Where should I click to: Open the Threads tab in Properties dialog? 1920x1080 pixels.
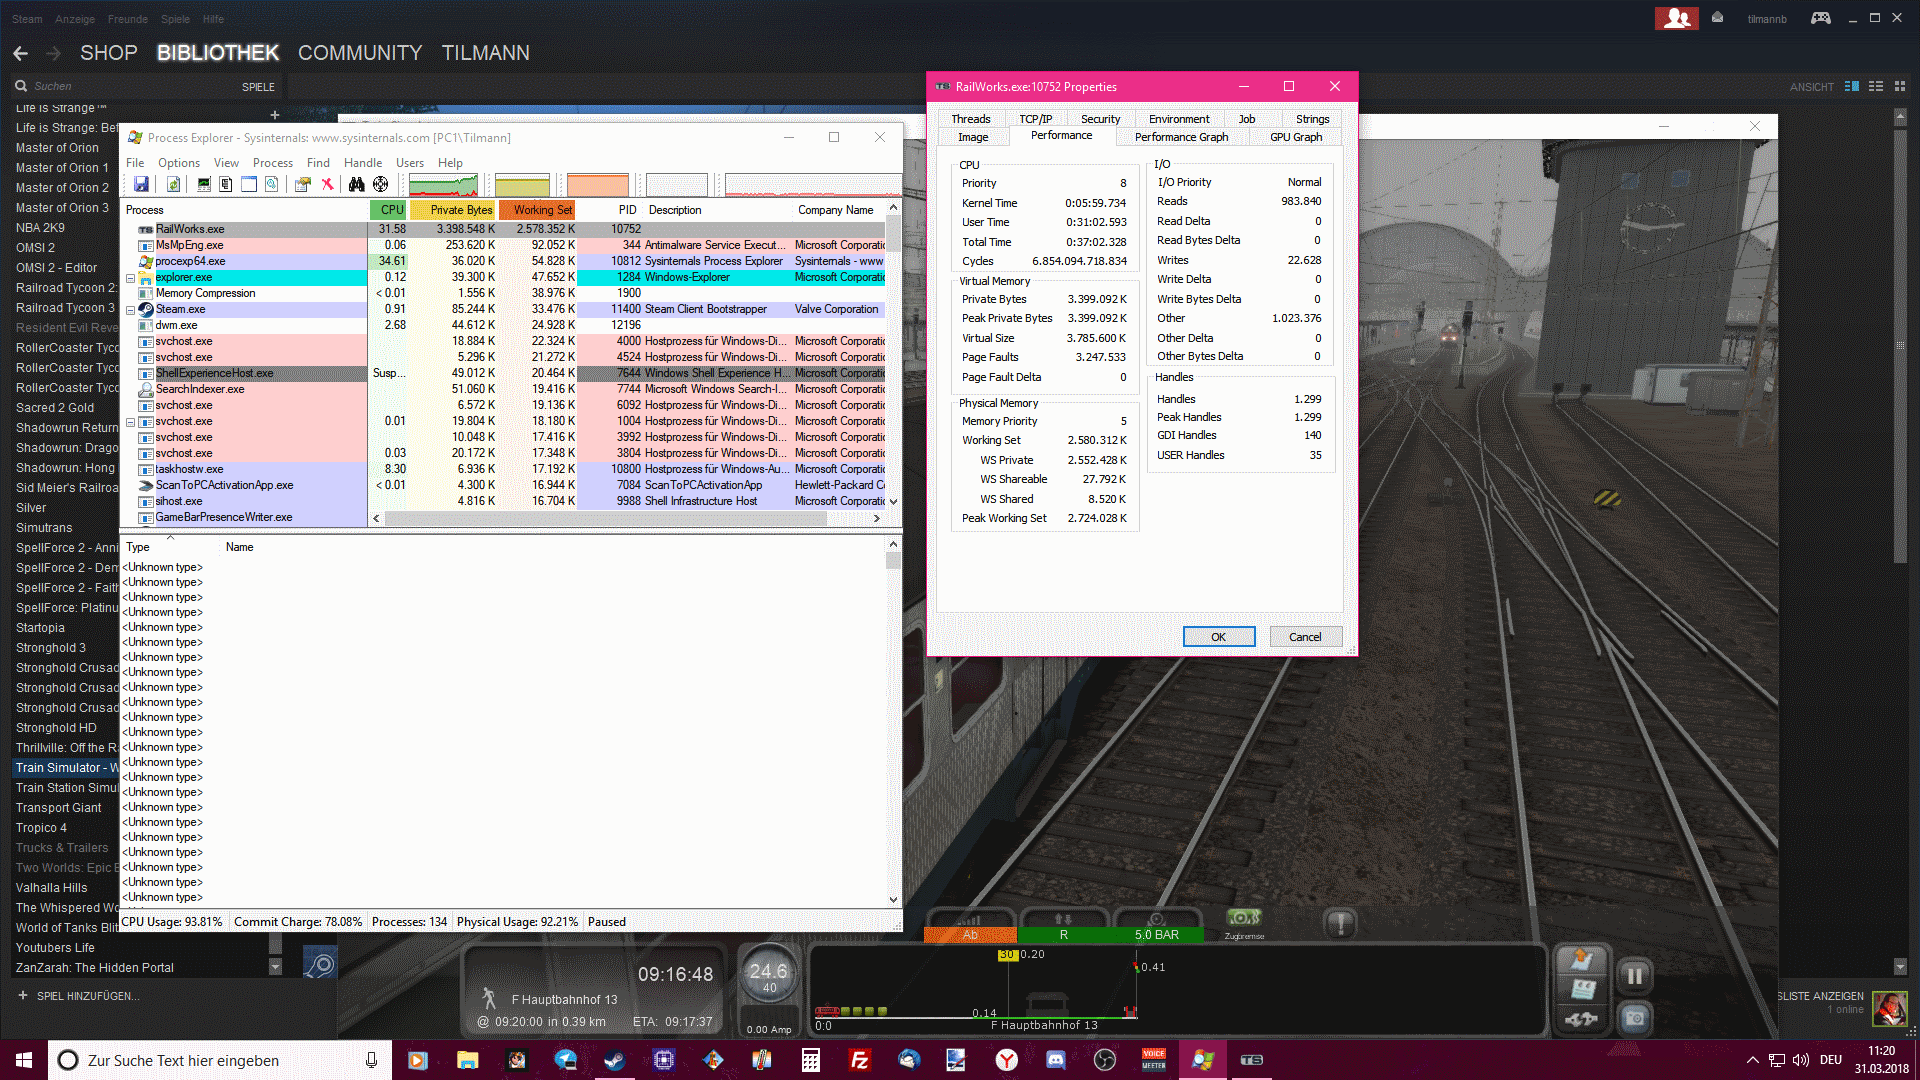pyautogui.click(x=970, y=119)
